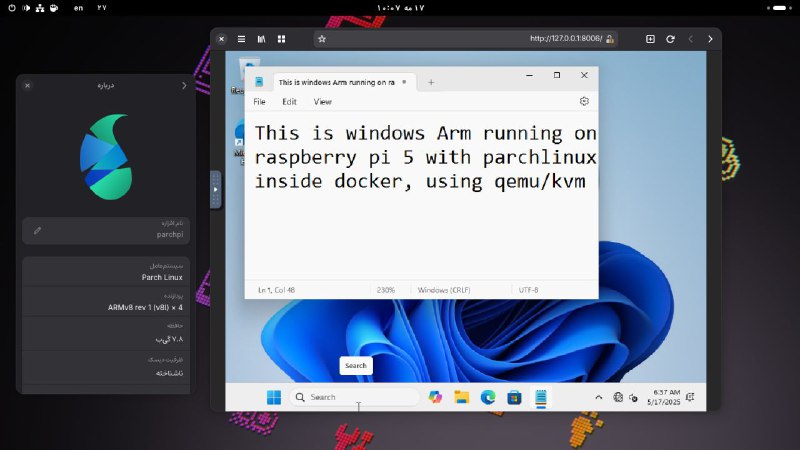Go forward with the browser forward arrow
The width and height of the screenshot is (800, 450).
tap(710, 39)
